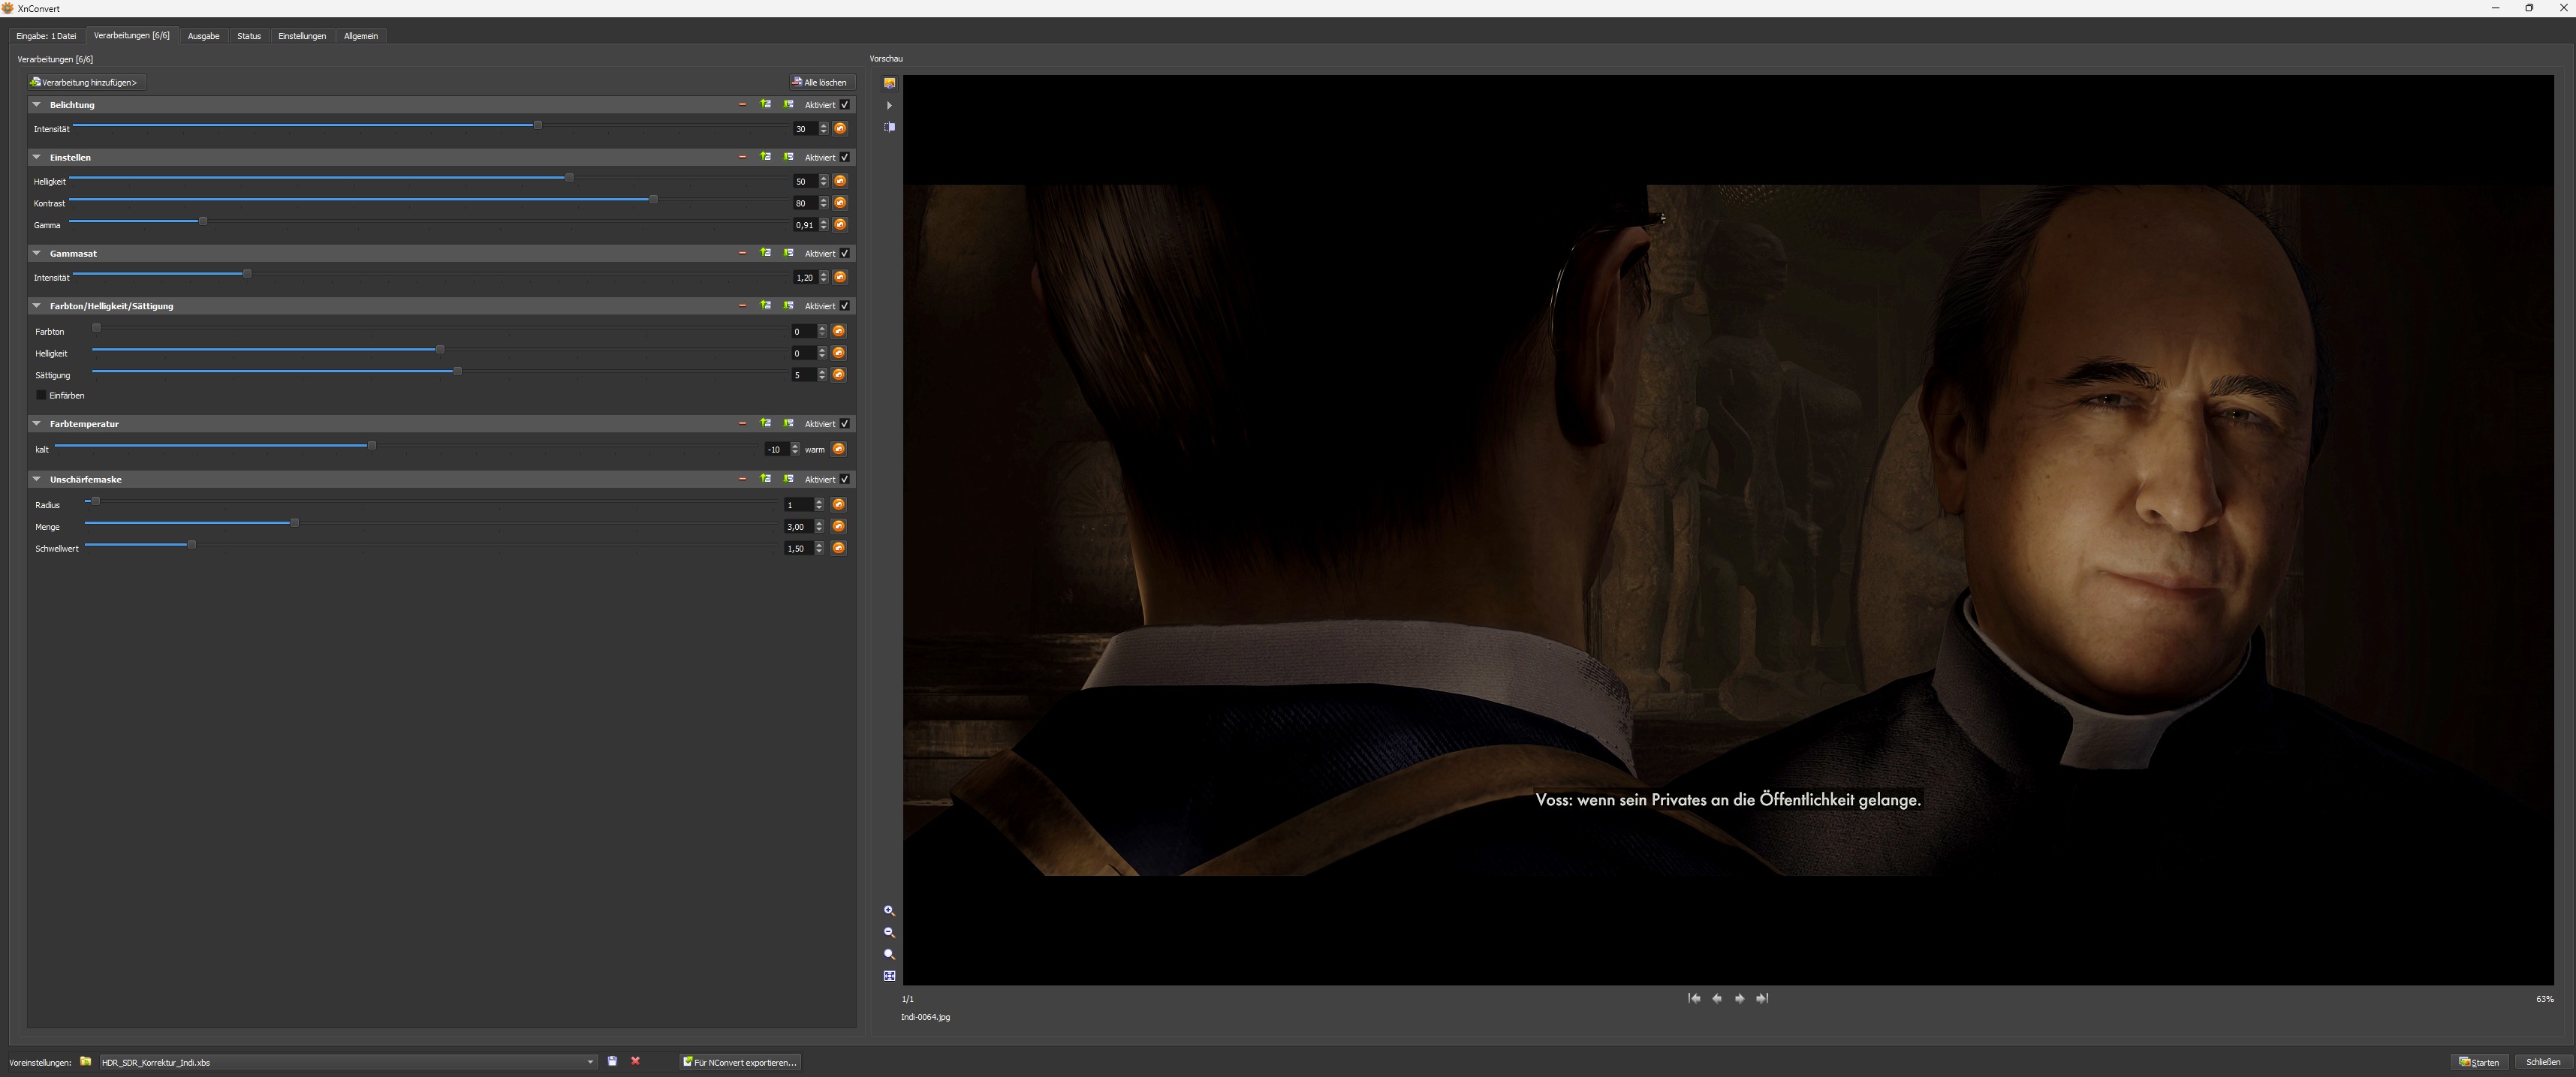
Task: Start the conversion with Starten
Action: tap(2479, 1062)
